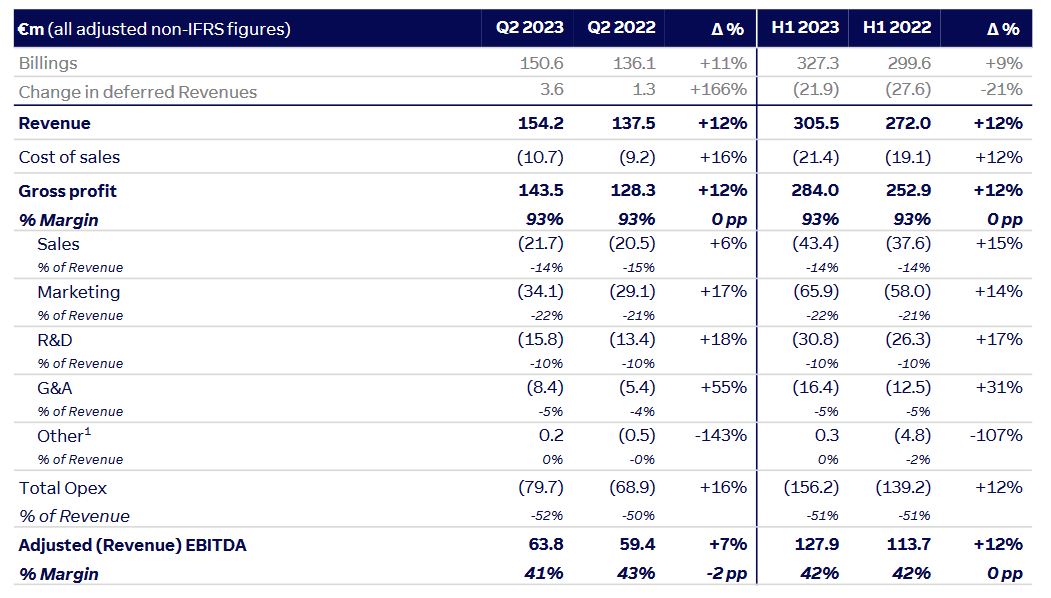Click the Q2 2023 column header
The width and height of the screenshot is (1051, 598).
[x=529, y=28]
